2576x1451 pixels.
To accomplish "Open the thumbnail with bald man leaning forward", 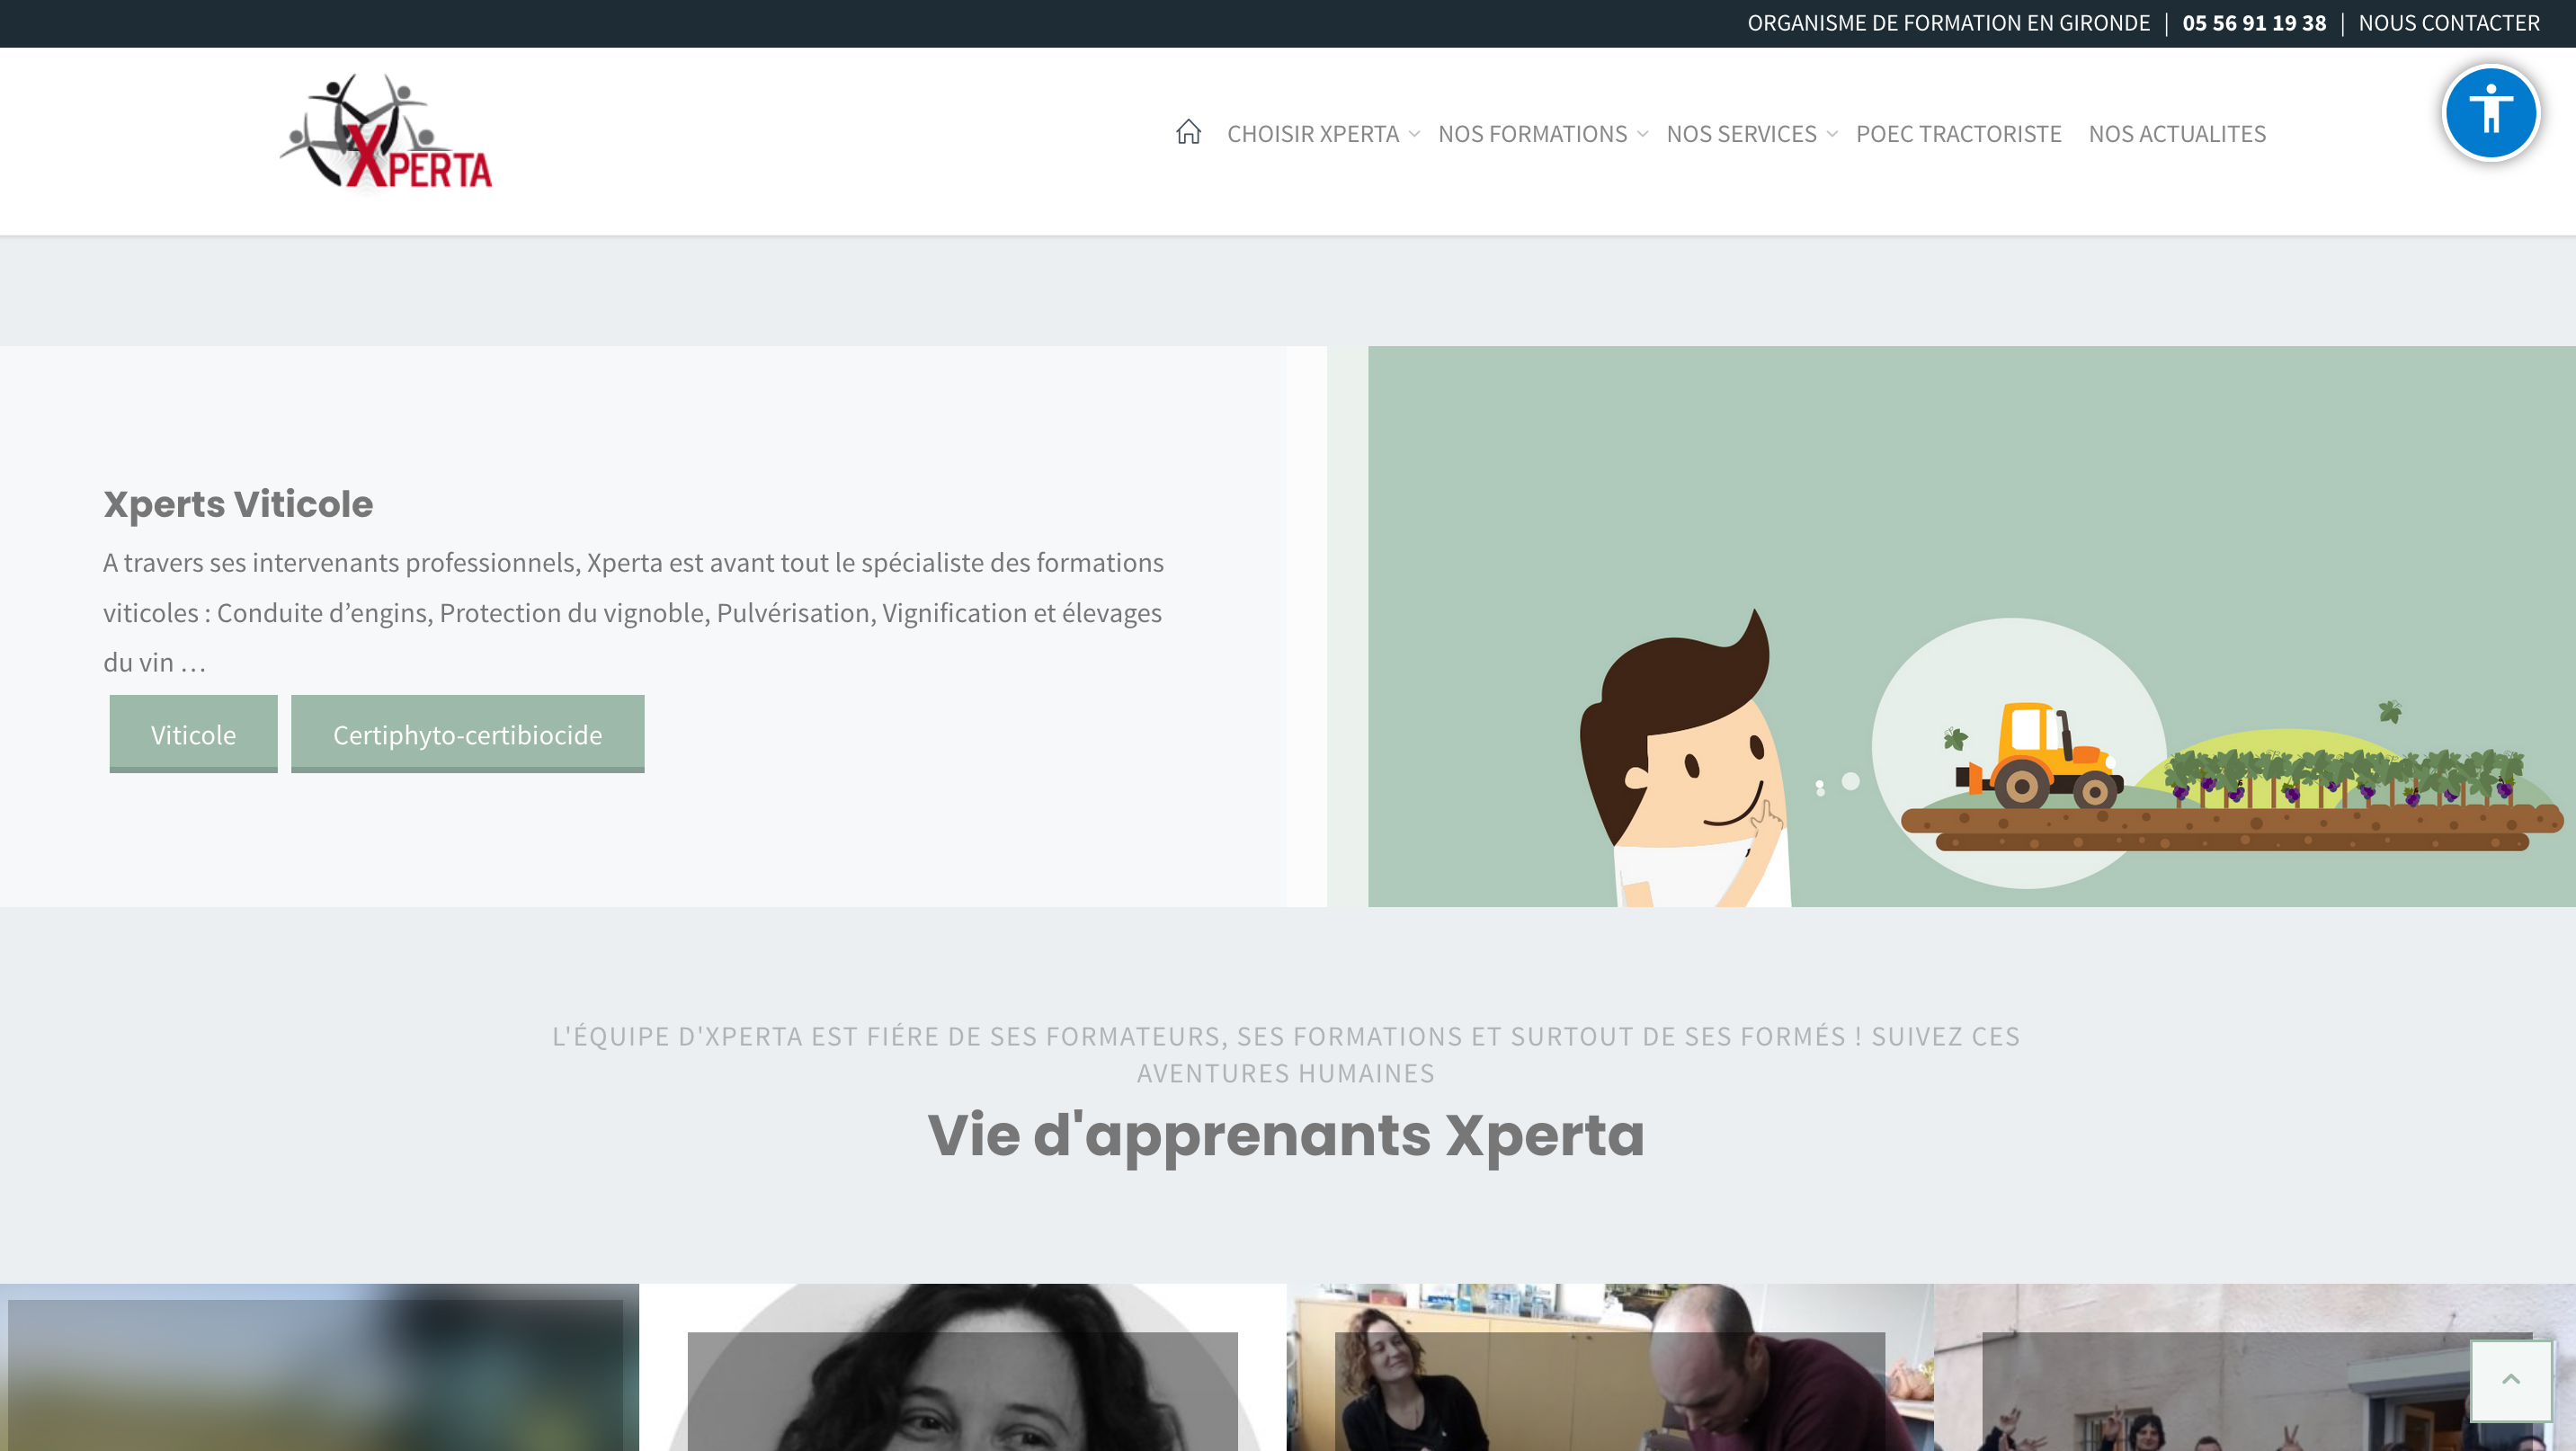I will (x=1609, y=1367).
